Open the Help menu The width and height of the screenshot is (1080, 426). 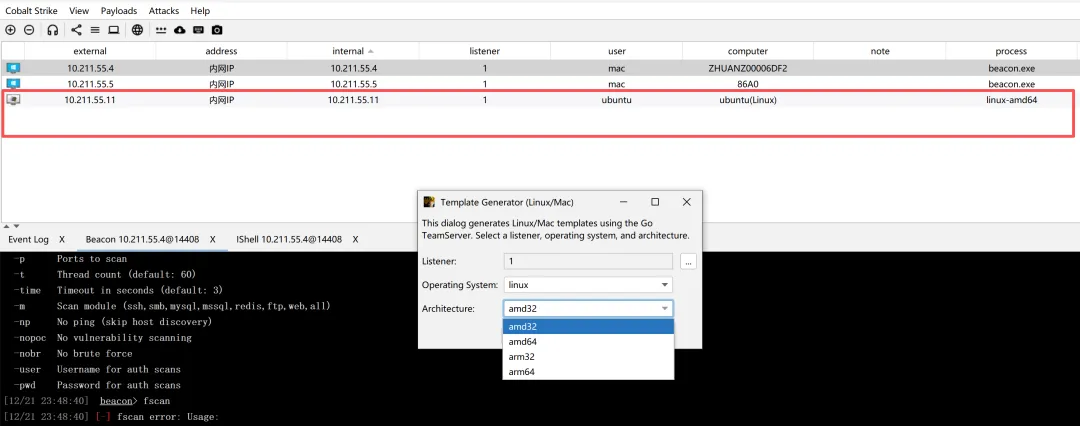[x=200, y=11]
